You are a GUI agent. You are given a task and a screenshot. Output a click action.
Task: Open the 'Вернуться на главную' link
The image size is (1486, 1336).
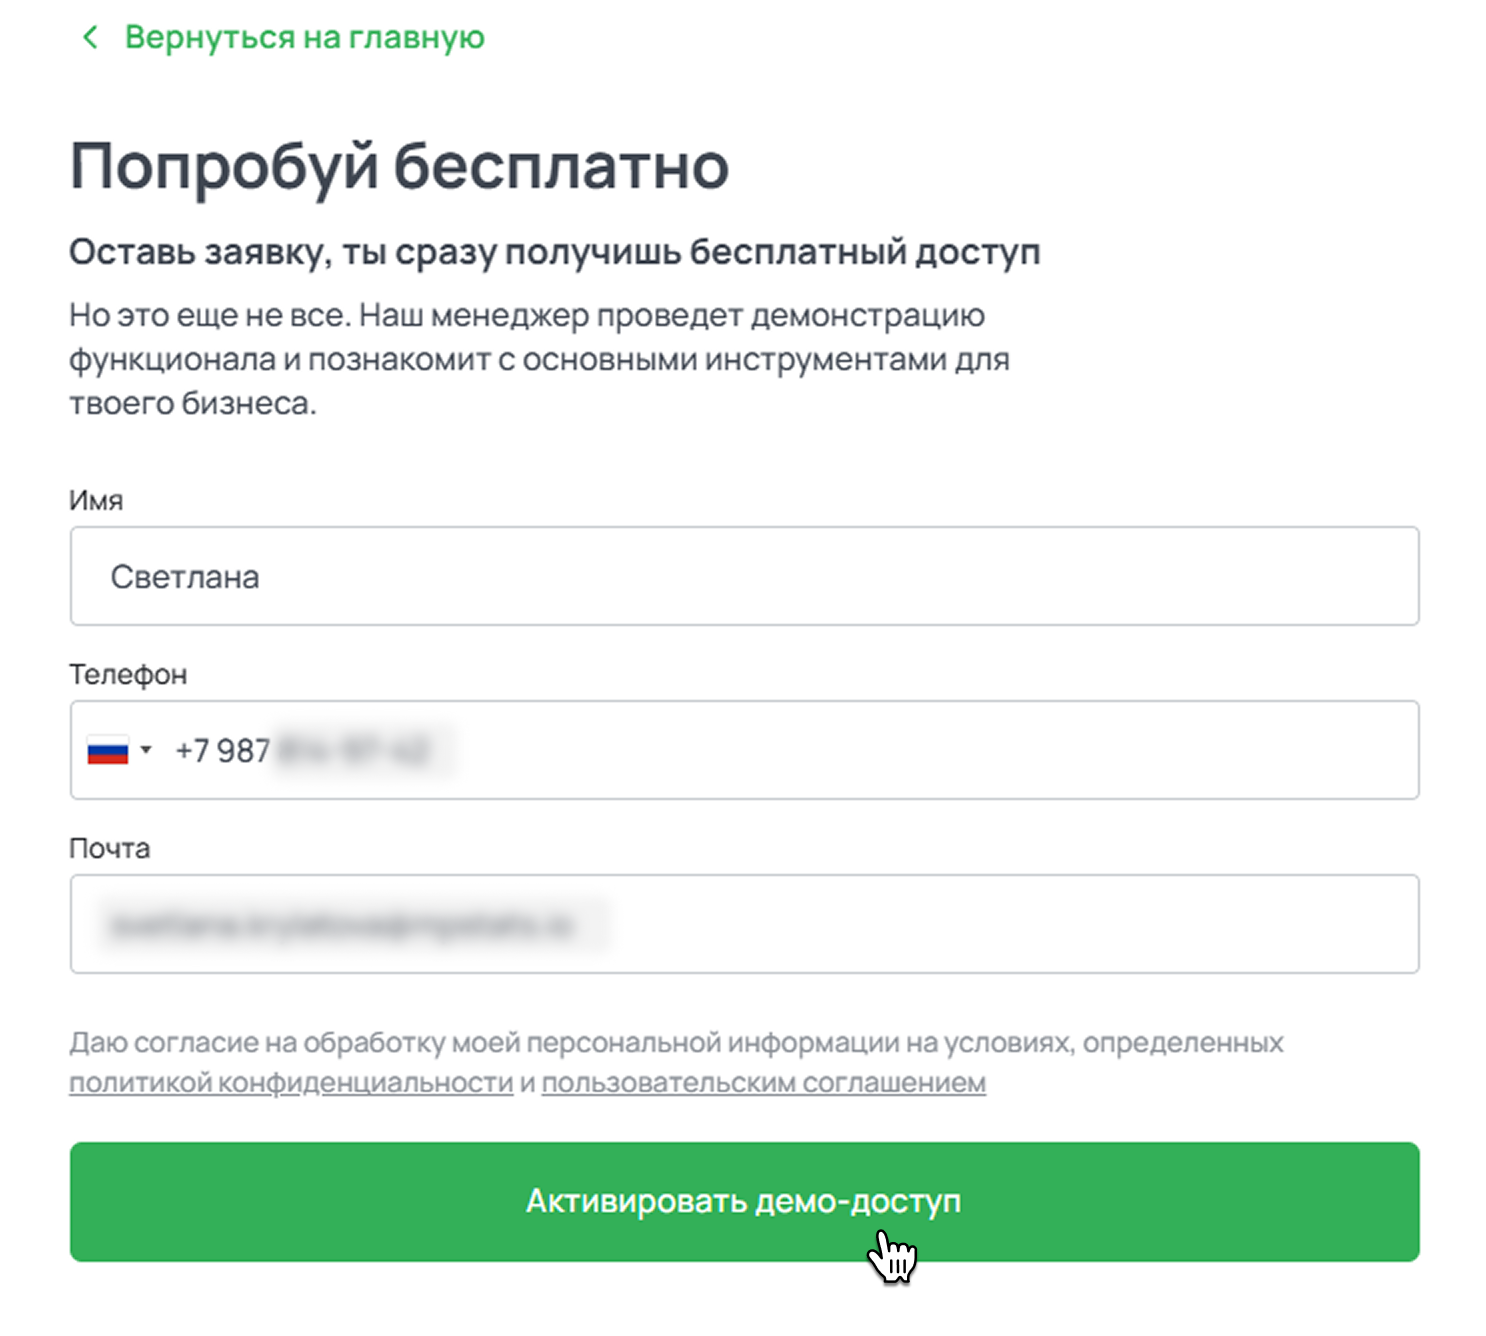tap(304, 38)
